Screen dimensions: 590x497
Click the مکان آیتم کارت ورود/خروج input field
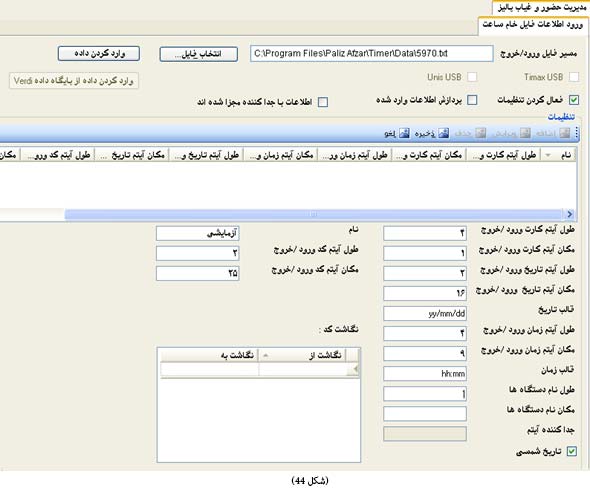(425, 253)
